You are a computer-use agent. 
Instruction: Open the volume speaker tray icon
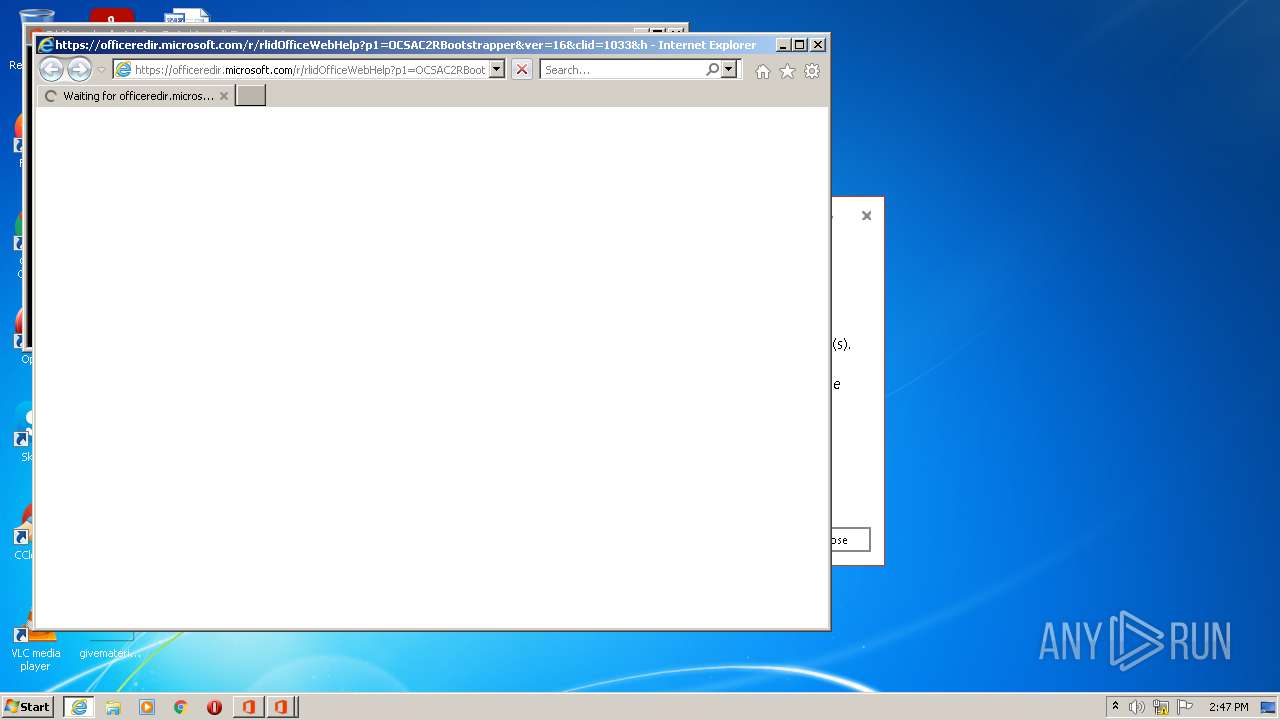[x=1137, y=707]
